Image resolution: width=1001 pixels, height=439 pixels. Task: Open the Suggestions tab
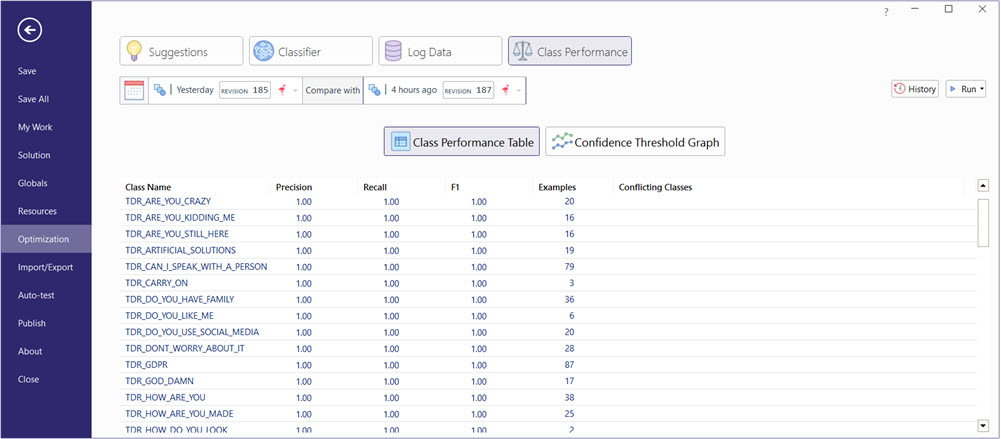tap(181, 51)
